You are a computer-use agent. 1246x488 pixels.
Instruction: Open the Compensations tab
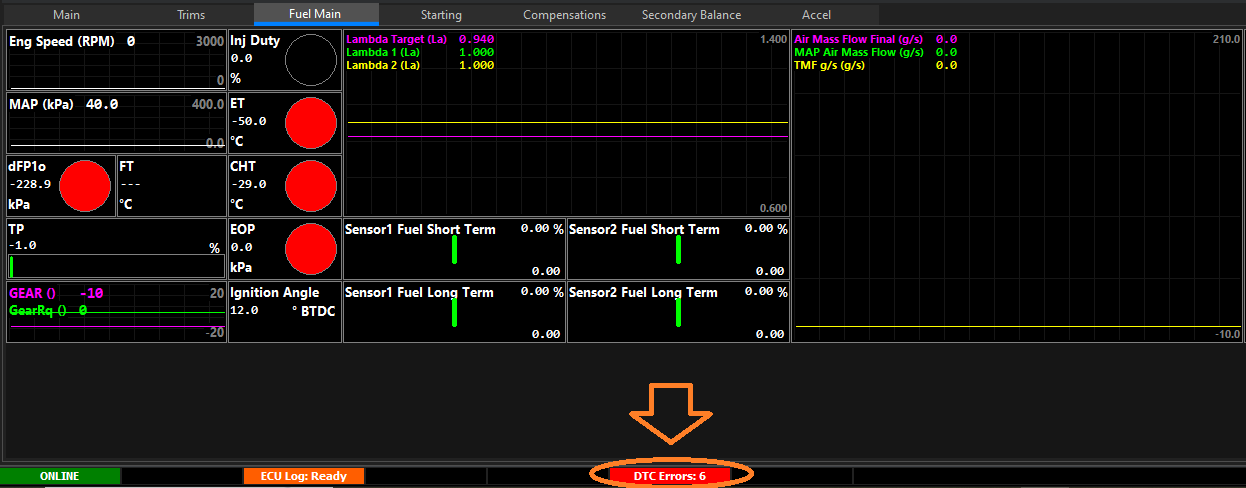(564, 15)
